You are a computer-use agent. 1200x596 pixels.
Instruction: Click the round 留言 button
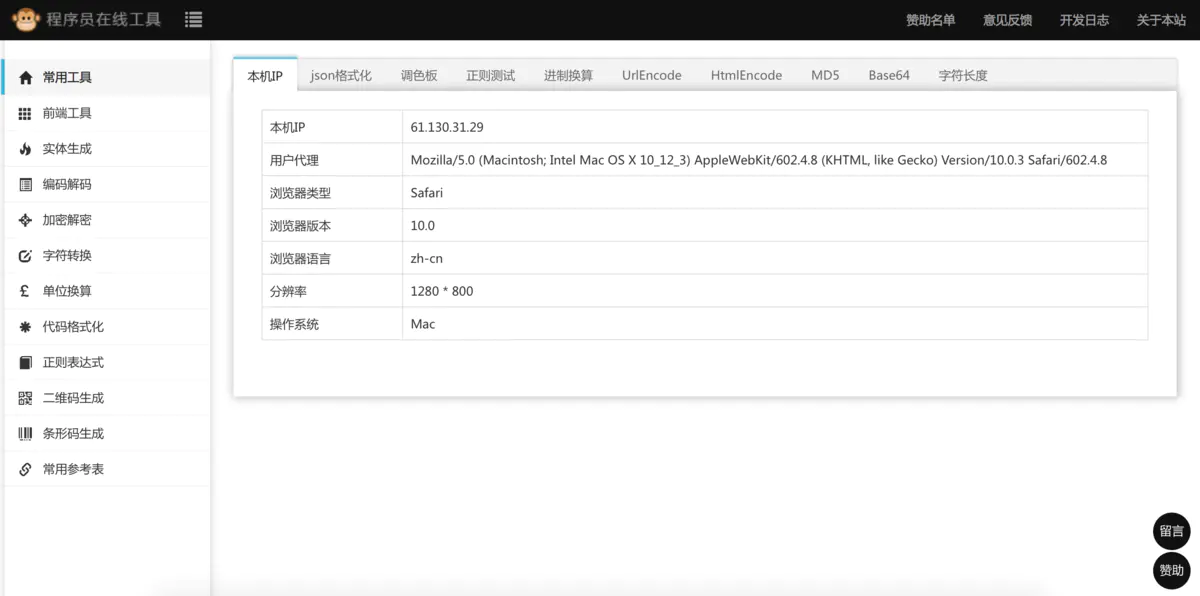click(x=1171, y=531)
